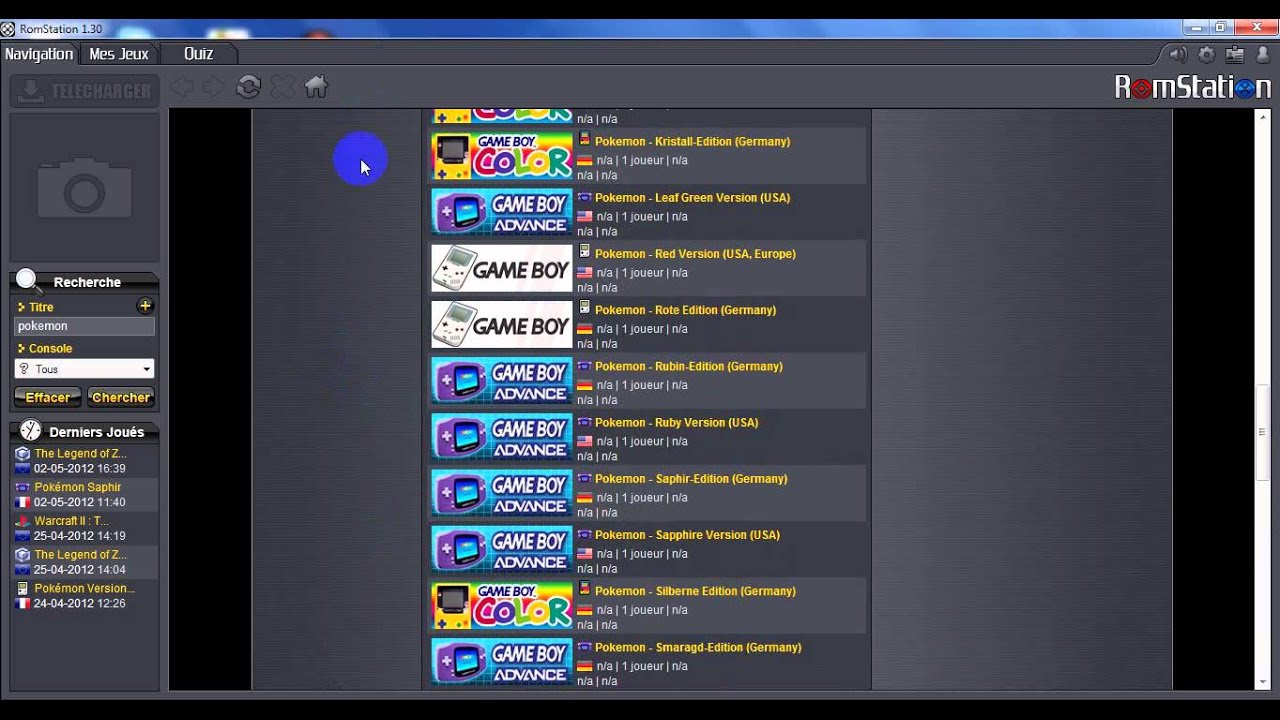Click the USA flag beside Ruby Version

585,441
